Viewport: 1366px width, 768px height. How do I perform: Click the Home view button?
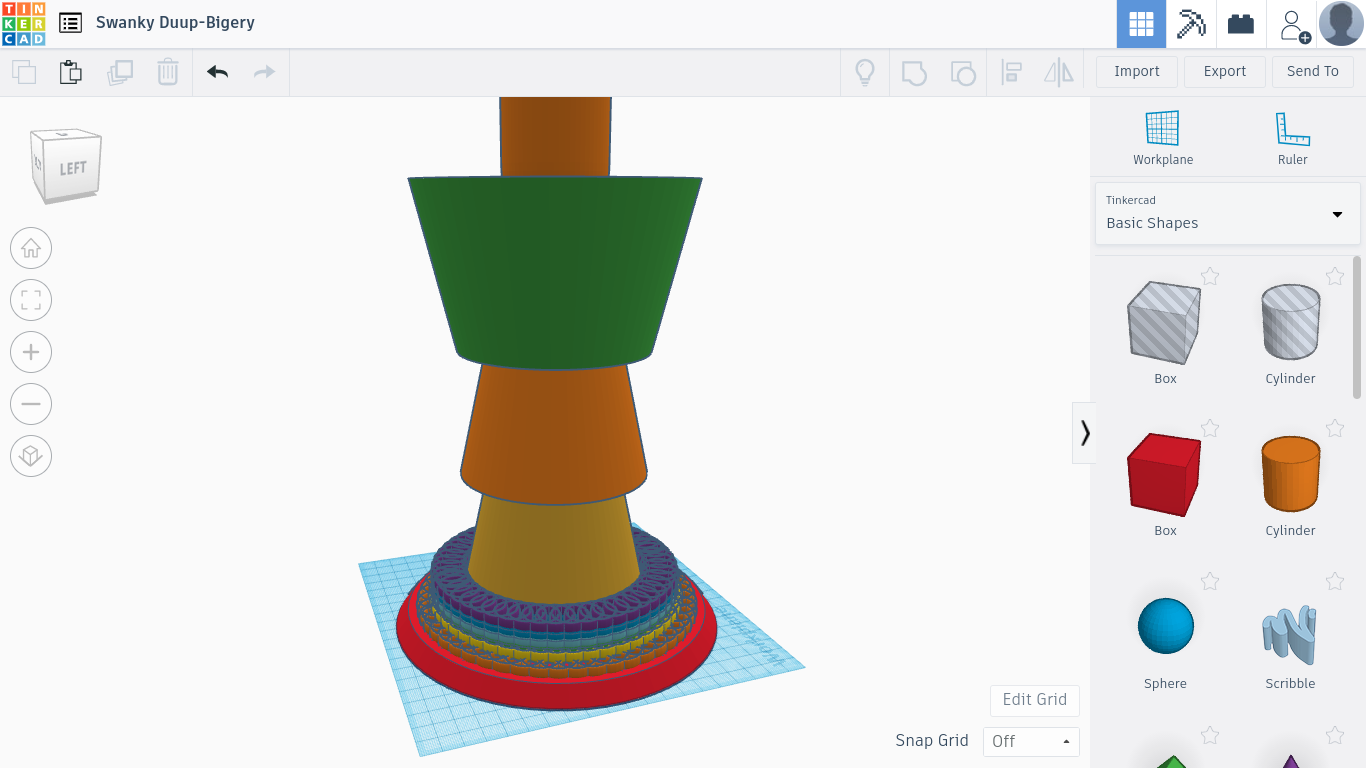pos(31,248)
